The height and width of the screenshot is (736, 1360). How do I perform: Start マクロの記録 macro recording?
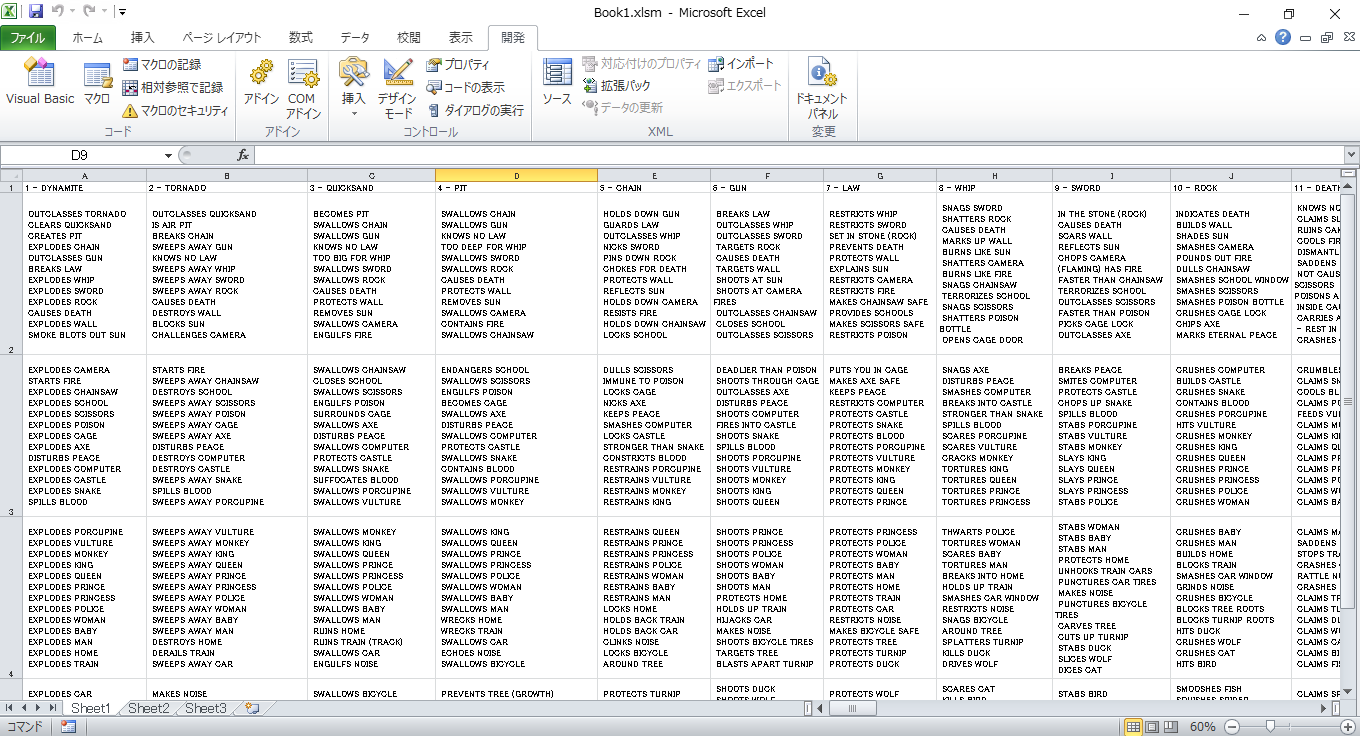162,65
